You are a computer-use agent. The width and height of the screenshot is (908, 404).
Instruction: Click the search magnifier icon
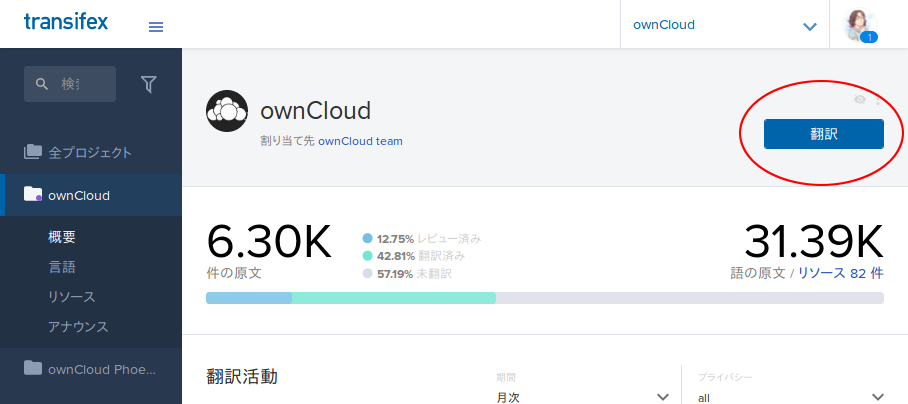coord(42,85)
